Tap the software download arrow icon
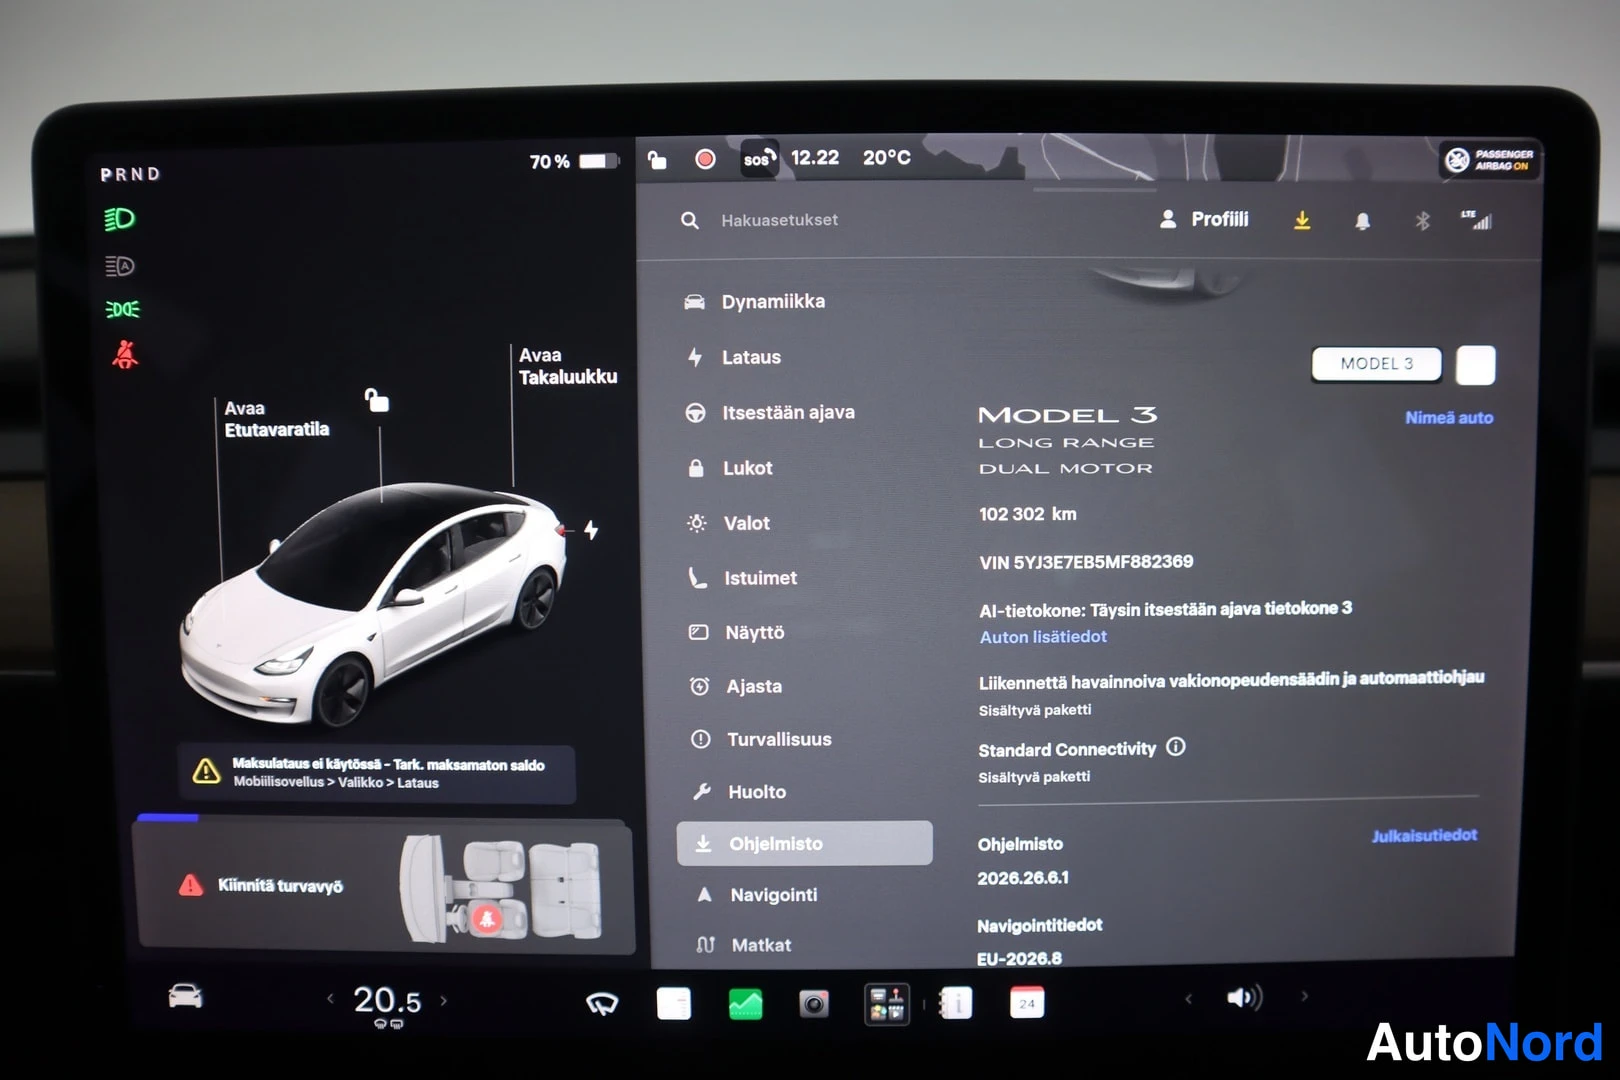This screenshot has width=1620, height=1080. pyautogui.click(x=1302, y=220)
